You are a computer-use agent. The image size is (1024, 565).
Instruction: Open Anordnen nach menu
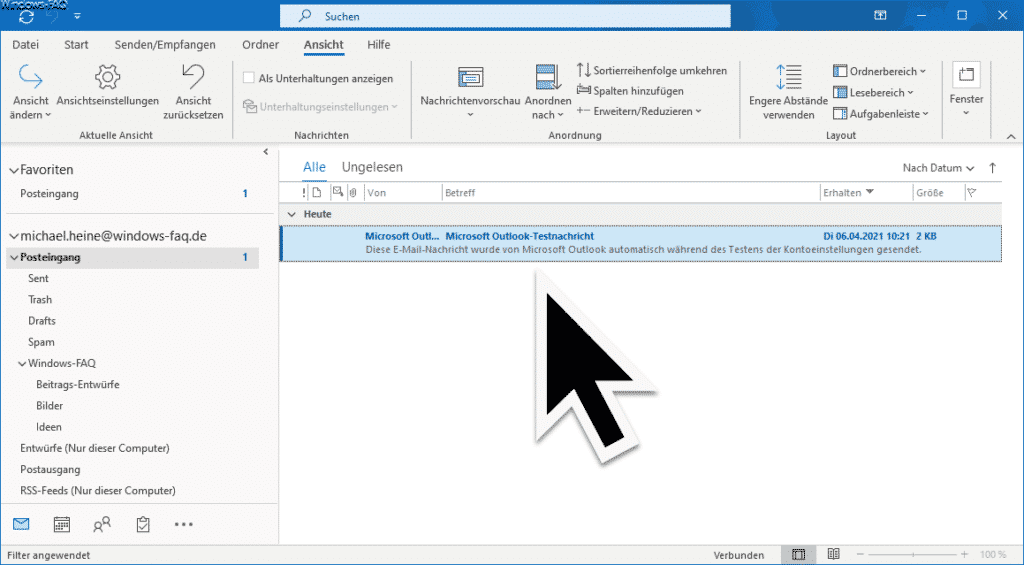tap(548, 93)
